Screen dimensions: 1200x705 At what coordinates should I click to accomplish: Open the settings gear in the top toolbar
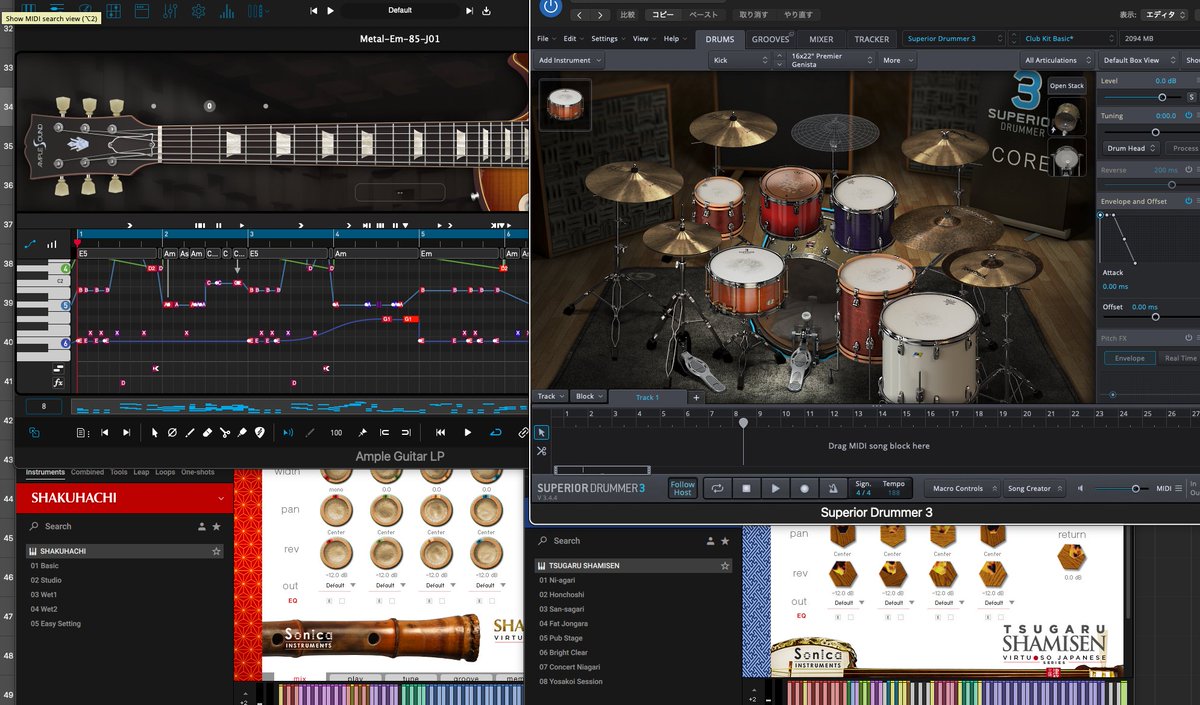(x=198, y=11)
